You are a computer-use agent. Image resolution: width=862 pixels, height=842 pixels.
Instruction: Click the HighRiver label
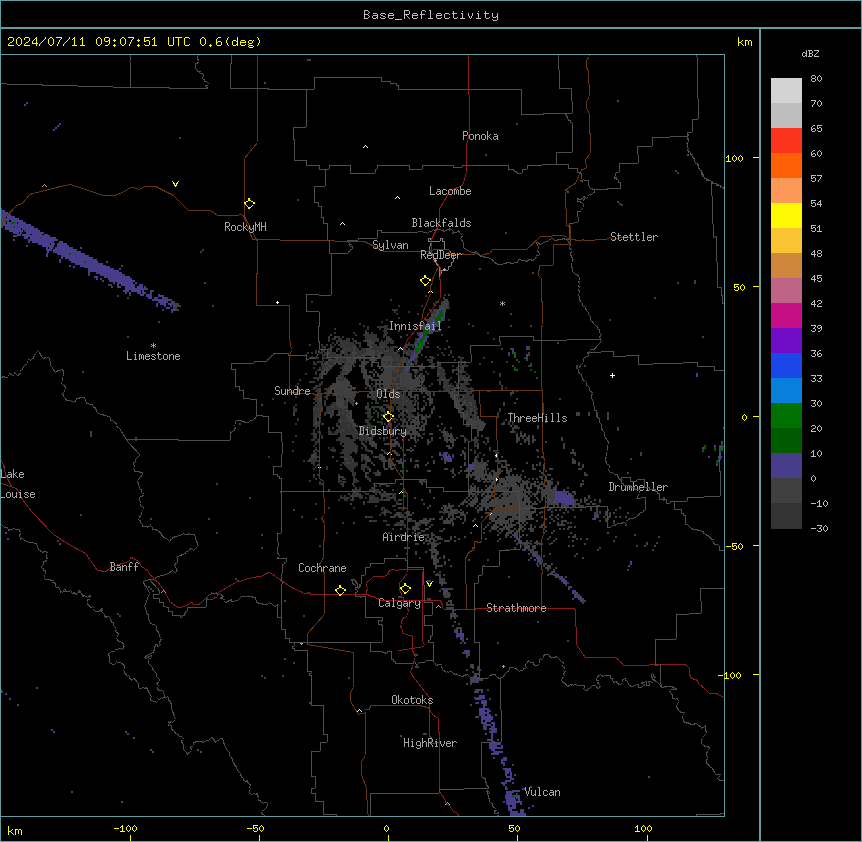click(x=430, y=743)
